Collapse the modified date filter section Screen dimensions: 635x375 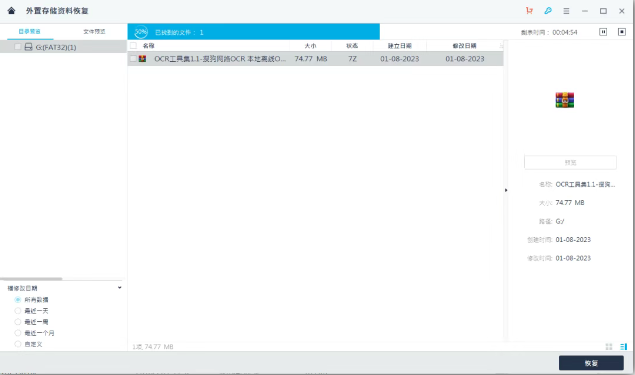(x=119, y=288)
